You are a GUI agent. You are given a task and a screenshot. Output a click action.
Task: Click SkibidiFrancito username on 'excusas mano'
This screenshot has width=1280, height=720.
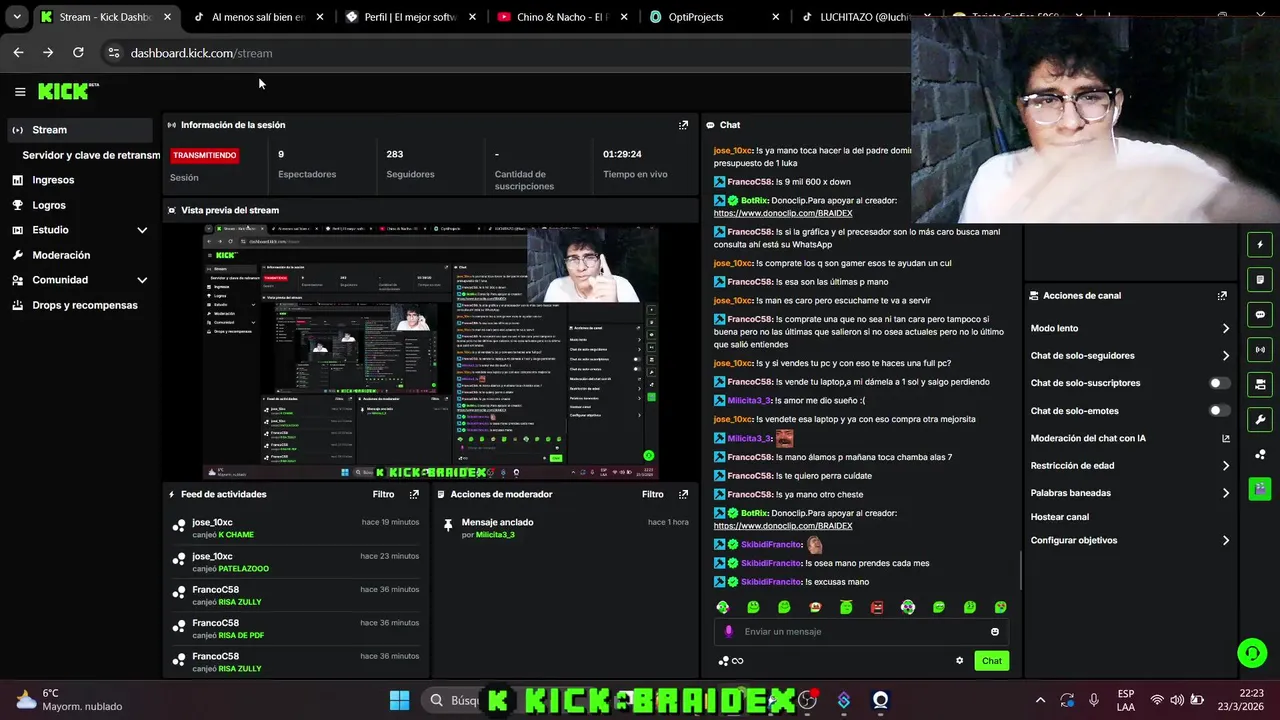[x=771, y=582]
